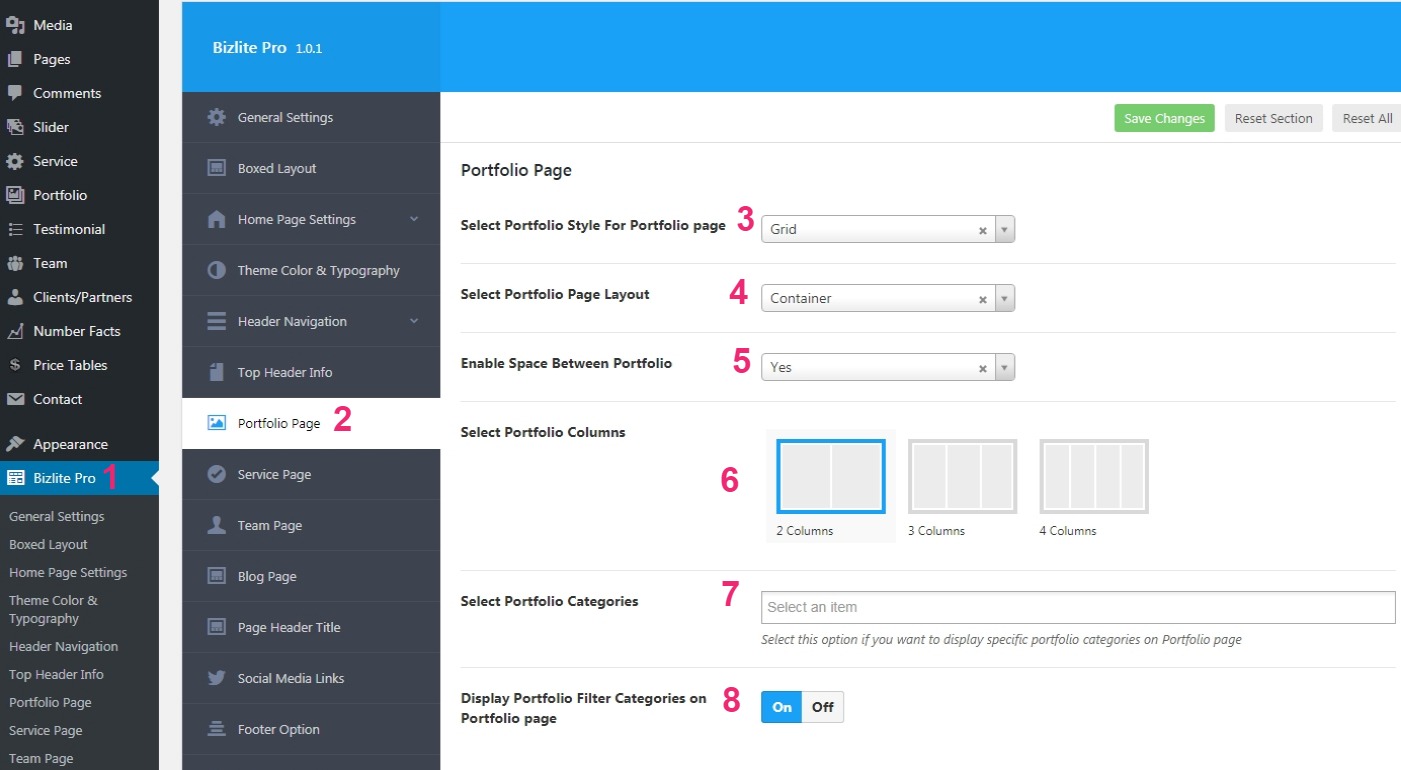Screen dimensions: 1401x770
Task: Clear the Container selection with x
Action: pos(983,299)
